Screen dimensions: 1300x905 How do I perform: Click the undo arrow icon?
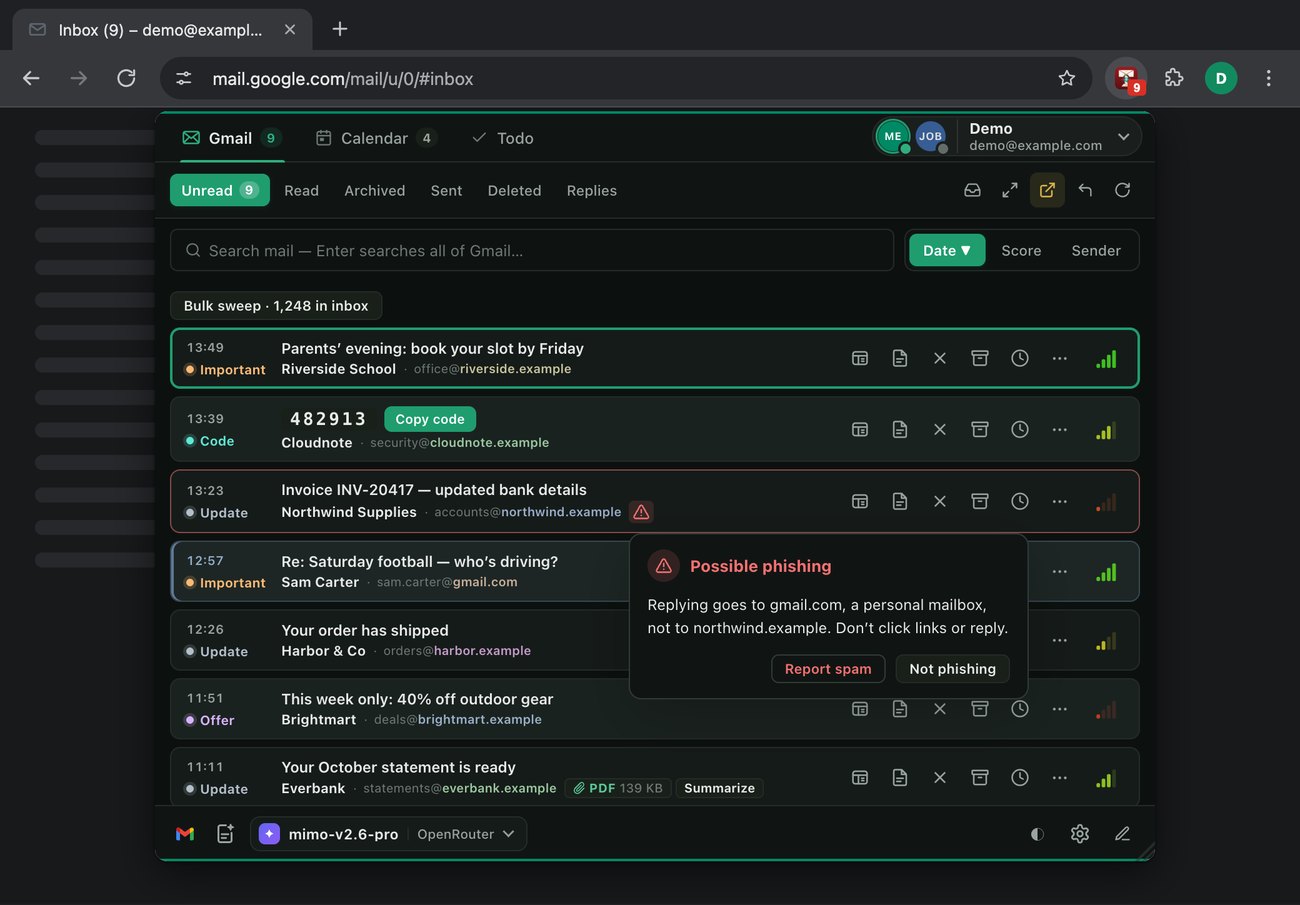coord(1085,190)
